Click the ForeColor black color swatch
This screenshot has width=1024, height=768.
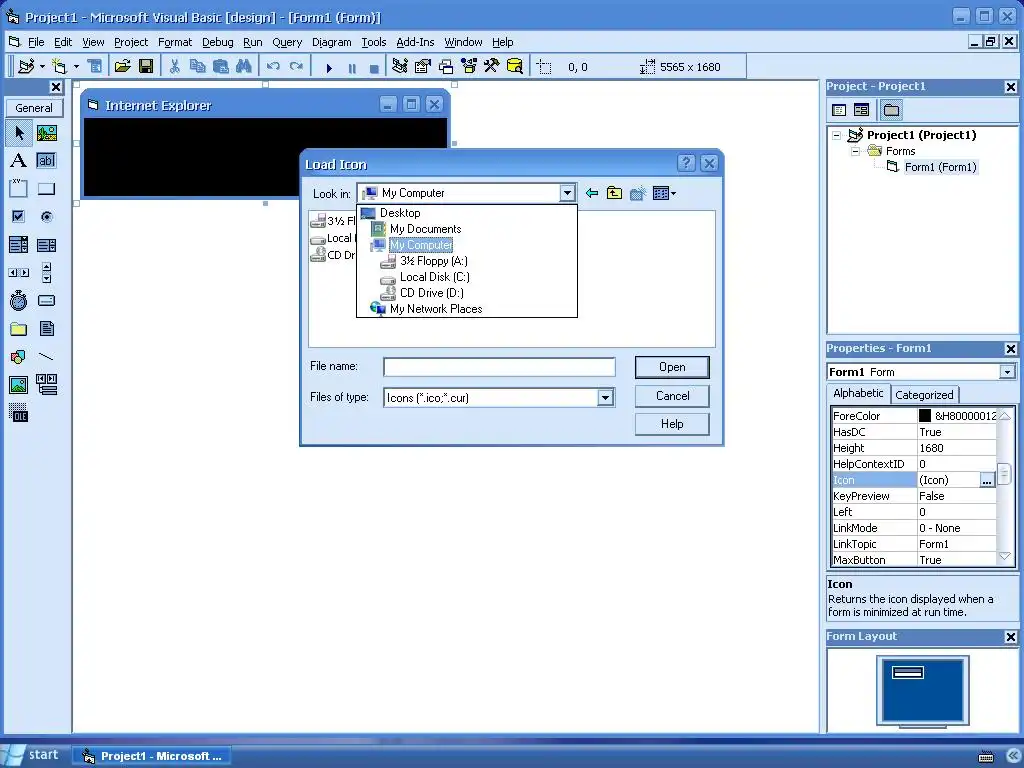(925, 416)
